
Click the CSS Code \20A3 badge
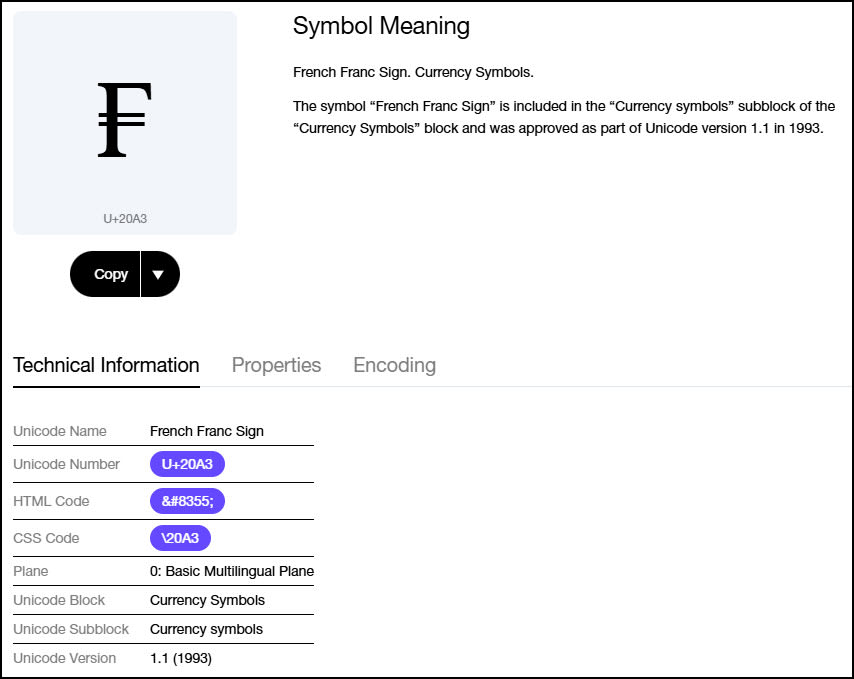(180, 538)
